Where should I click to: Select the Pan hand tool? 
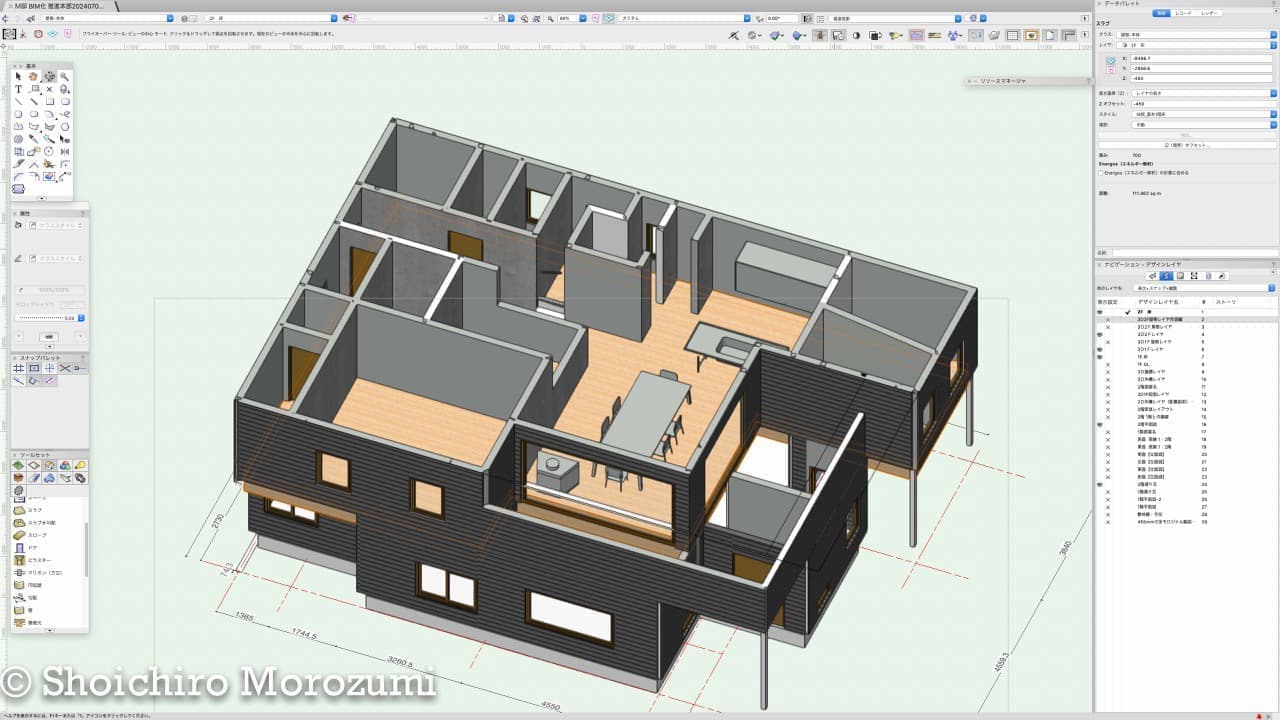point(33,76)
